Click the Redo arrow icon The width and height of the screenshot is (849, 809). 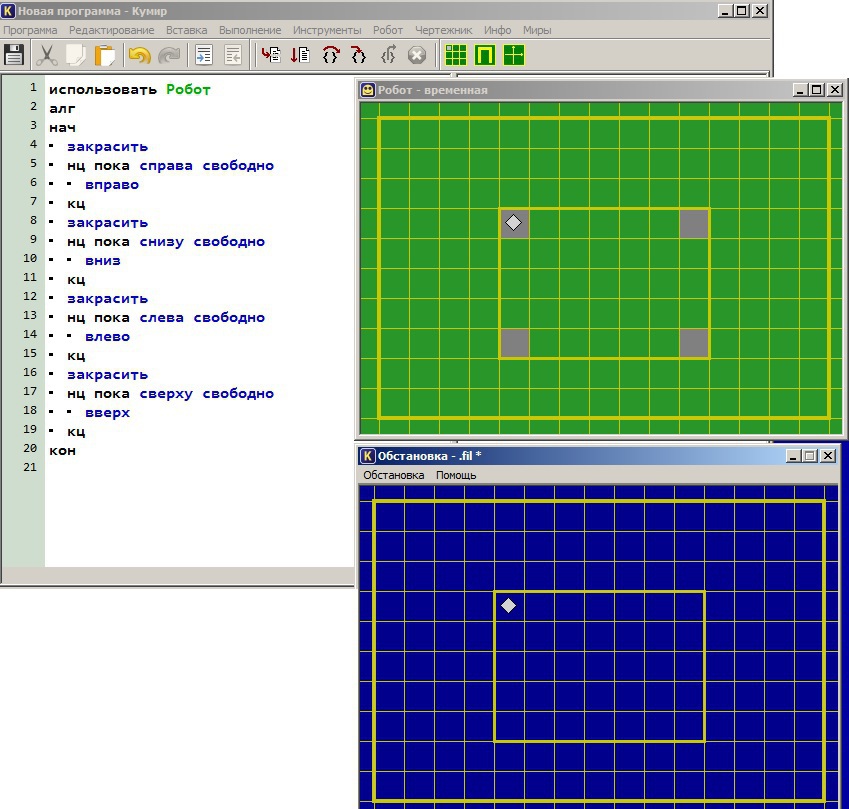click(169, 55)
